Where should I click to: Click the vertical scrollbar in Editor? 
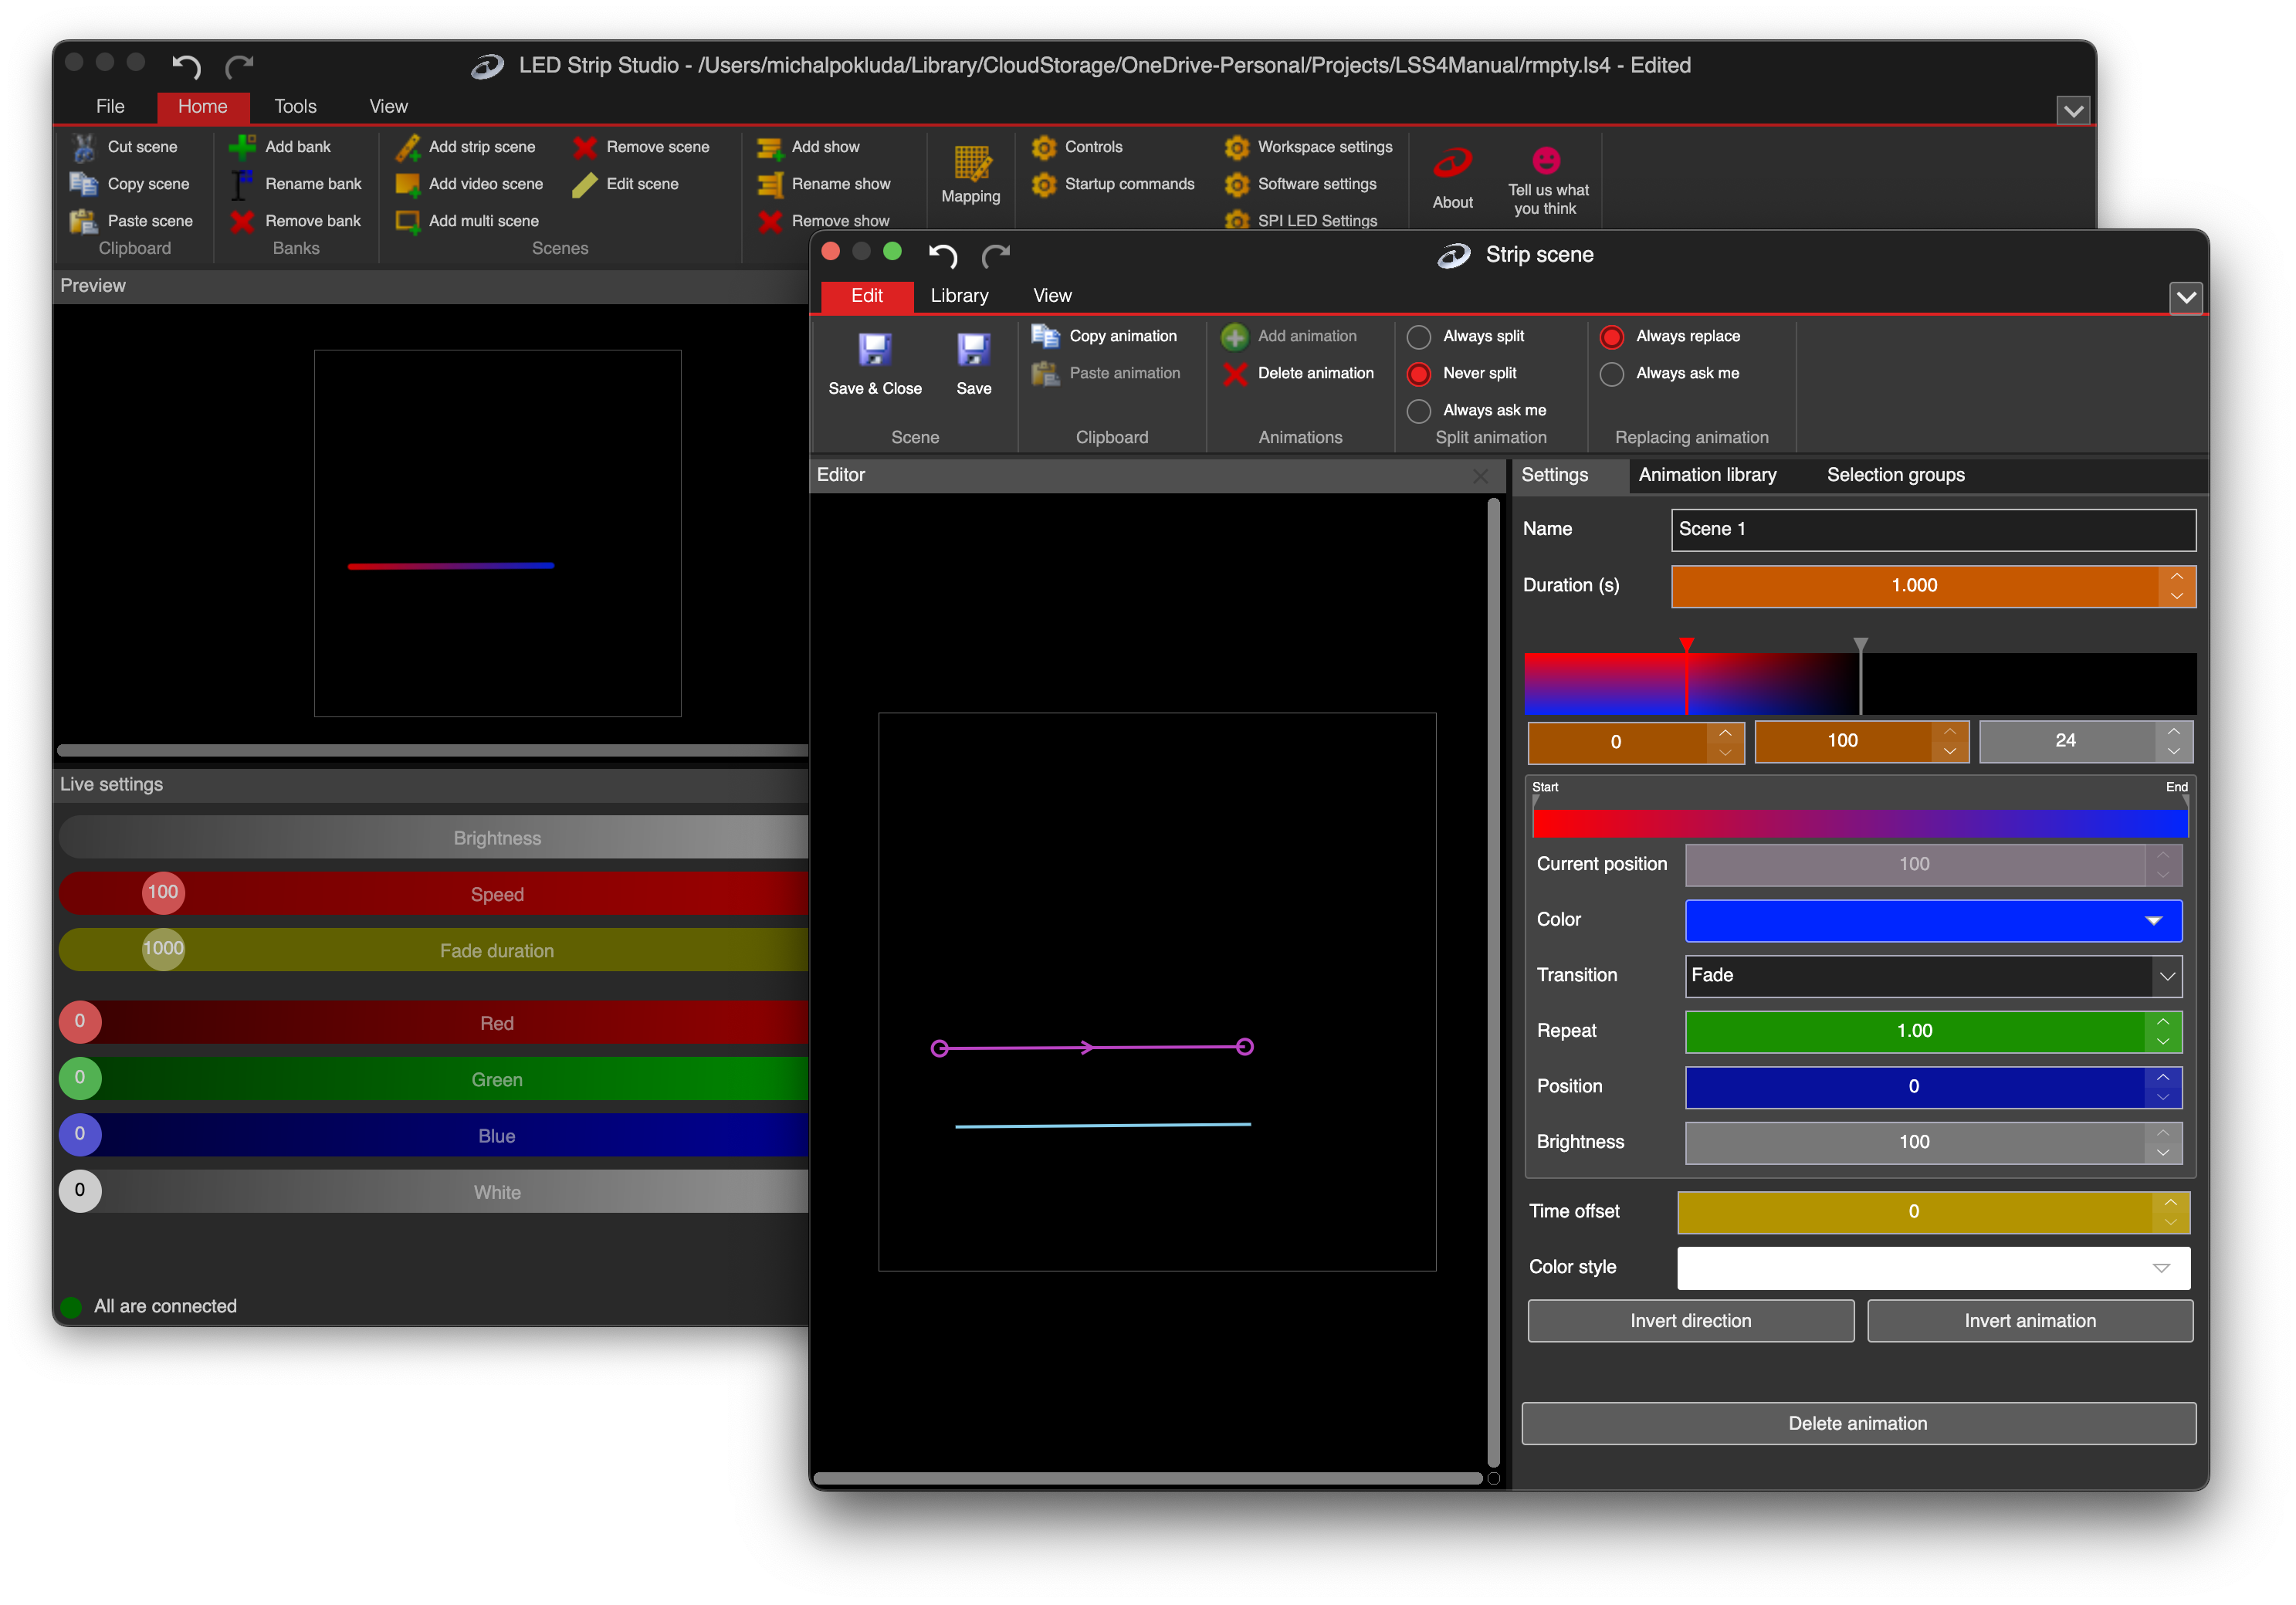click(x=1493, y=983)
